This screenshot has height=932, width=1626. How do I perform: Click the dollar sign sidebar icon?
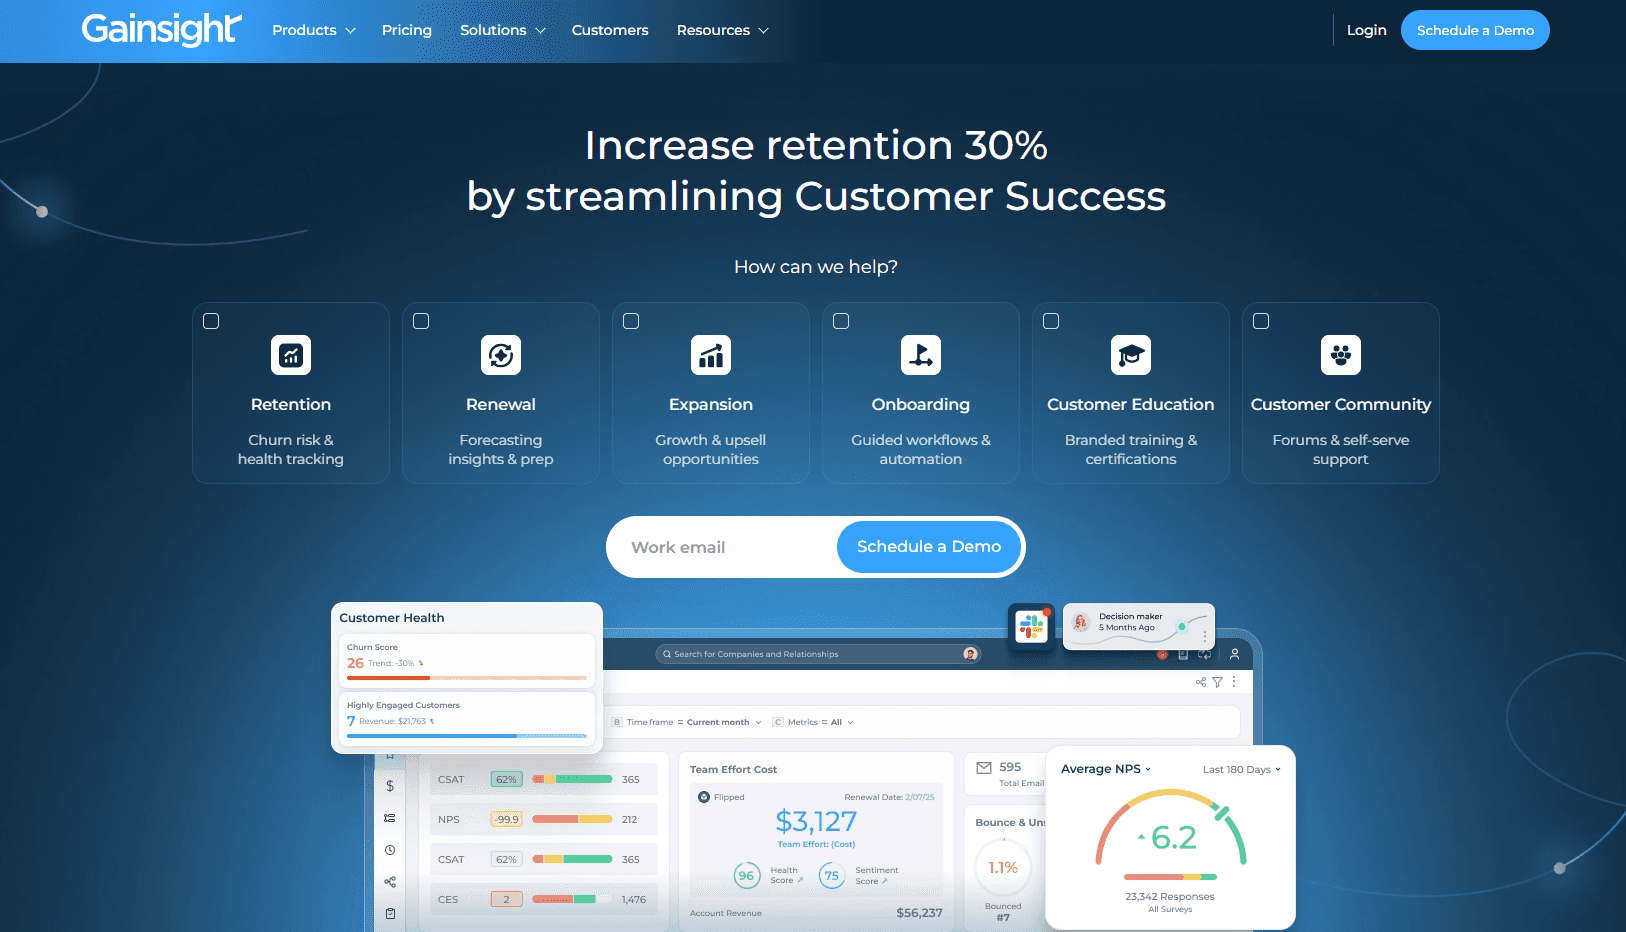390,786
